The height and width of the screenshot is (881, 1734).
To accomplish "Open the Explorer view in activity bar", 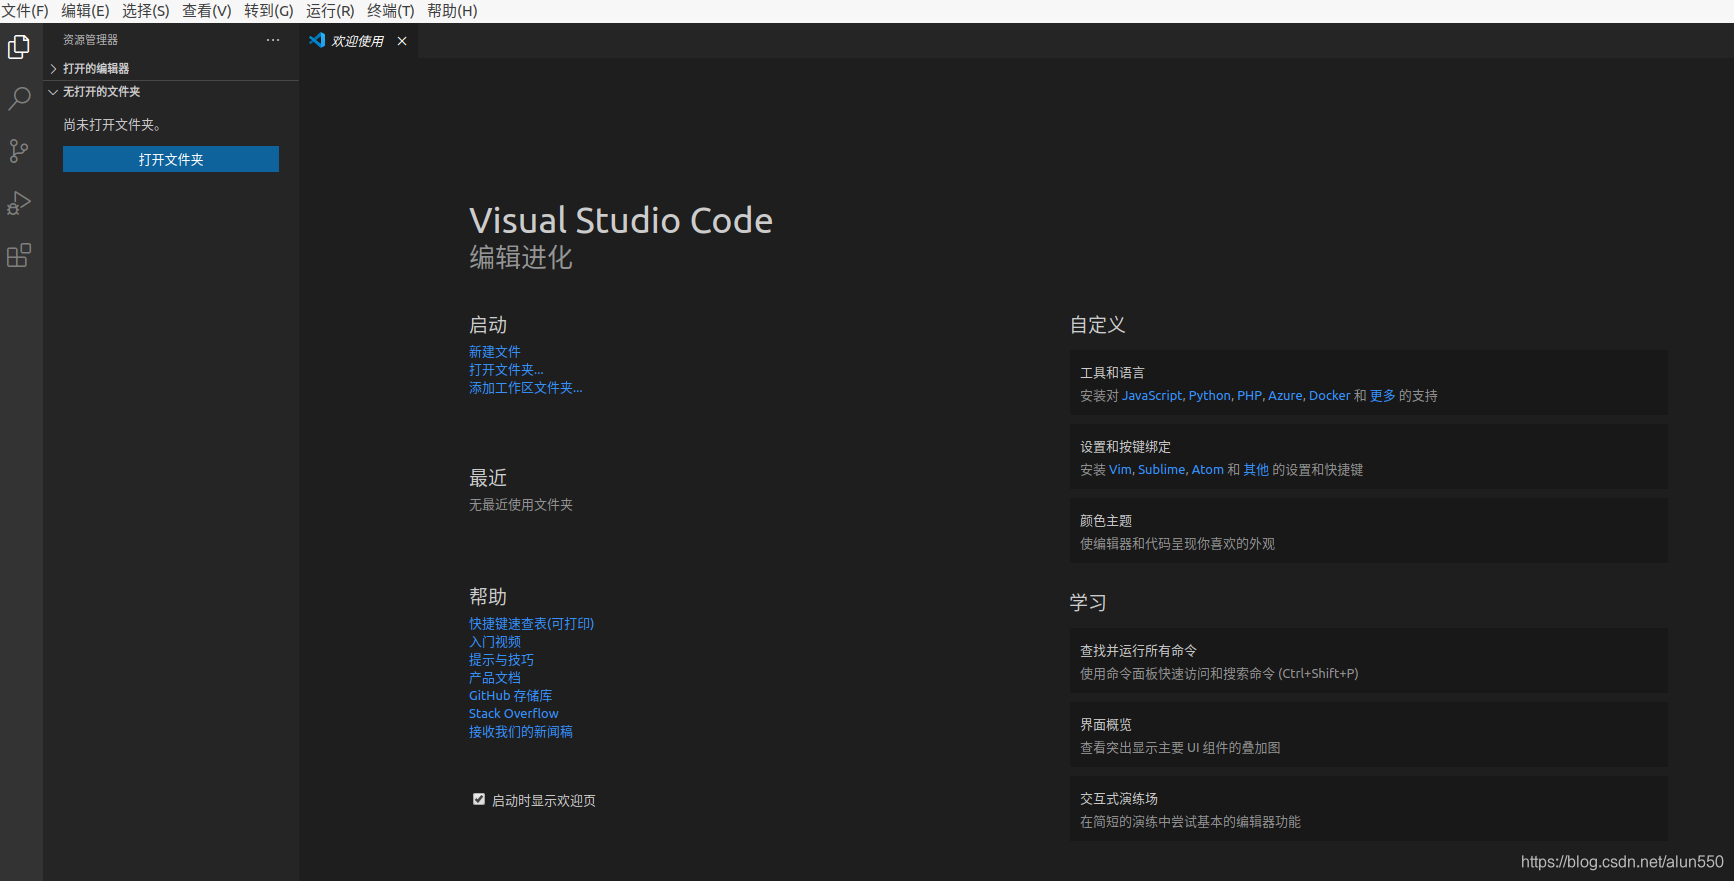I will click(19, 47).
